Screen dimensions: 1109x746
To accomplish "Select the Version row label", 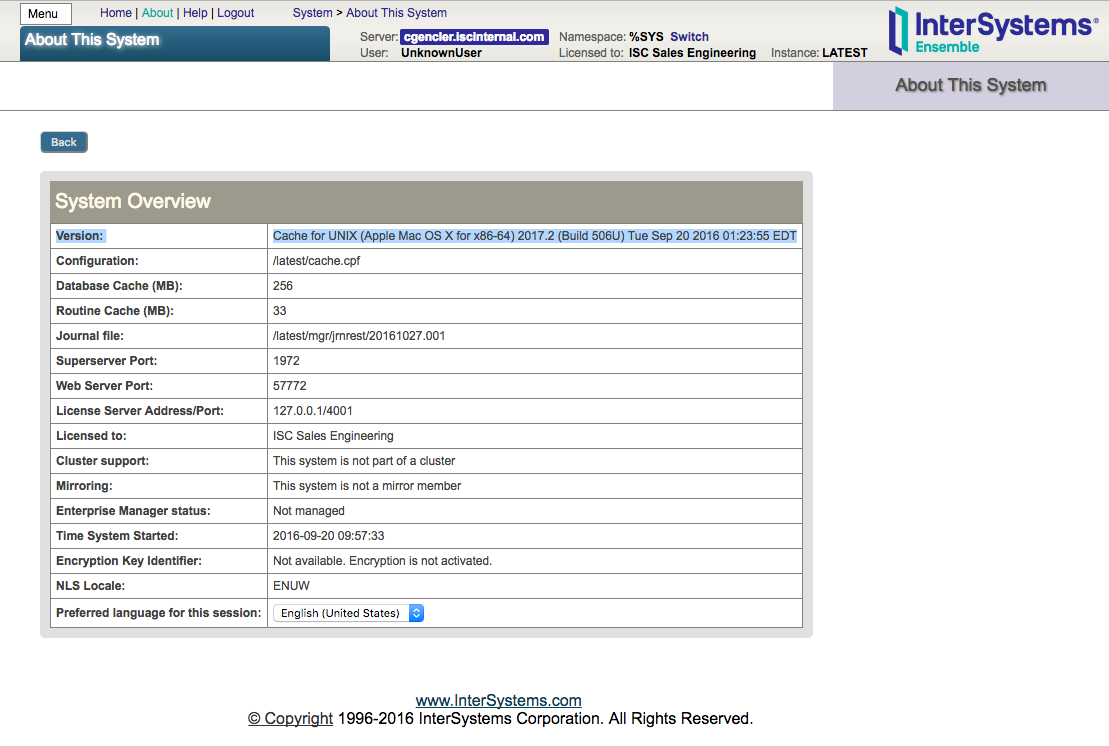I will tap(80, 236).
